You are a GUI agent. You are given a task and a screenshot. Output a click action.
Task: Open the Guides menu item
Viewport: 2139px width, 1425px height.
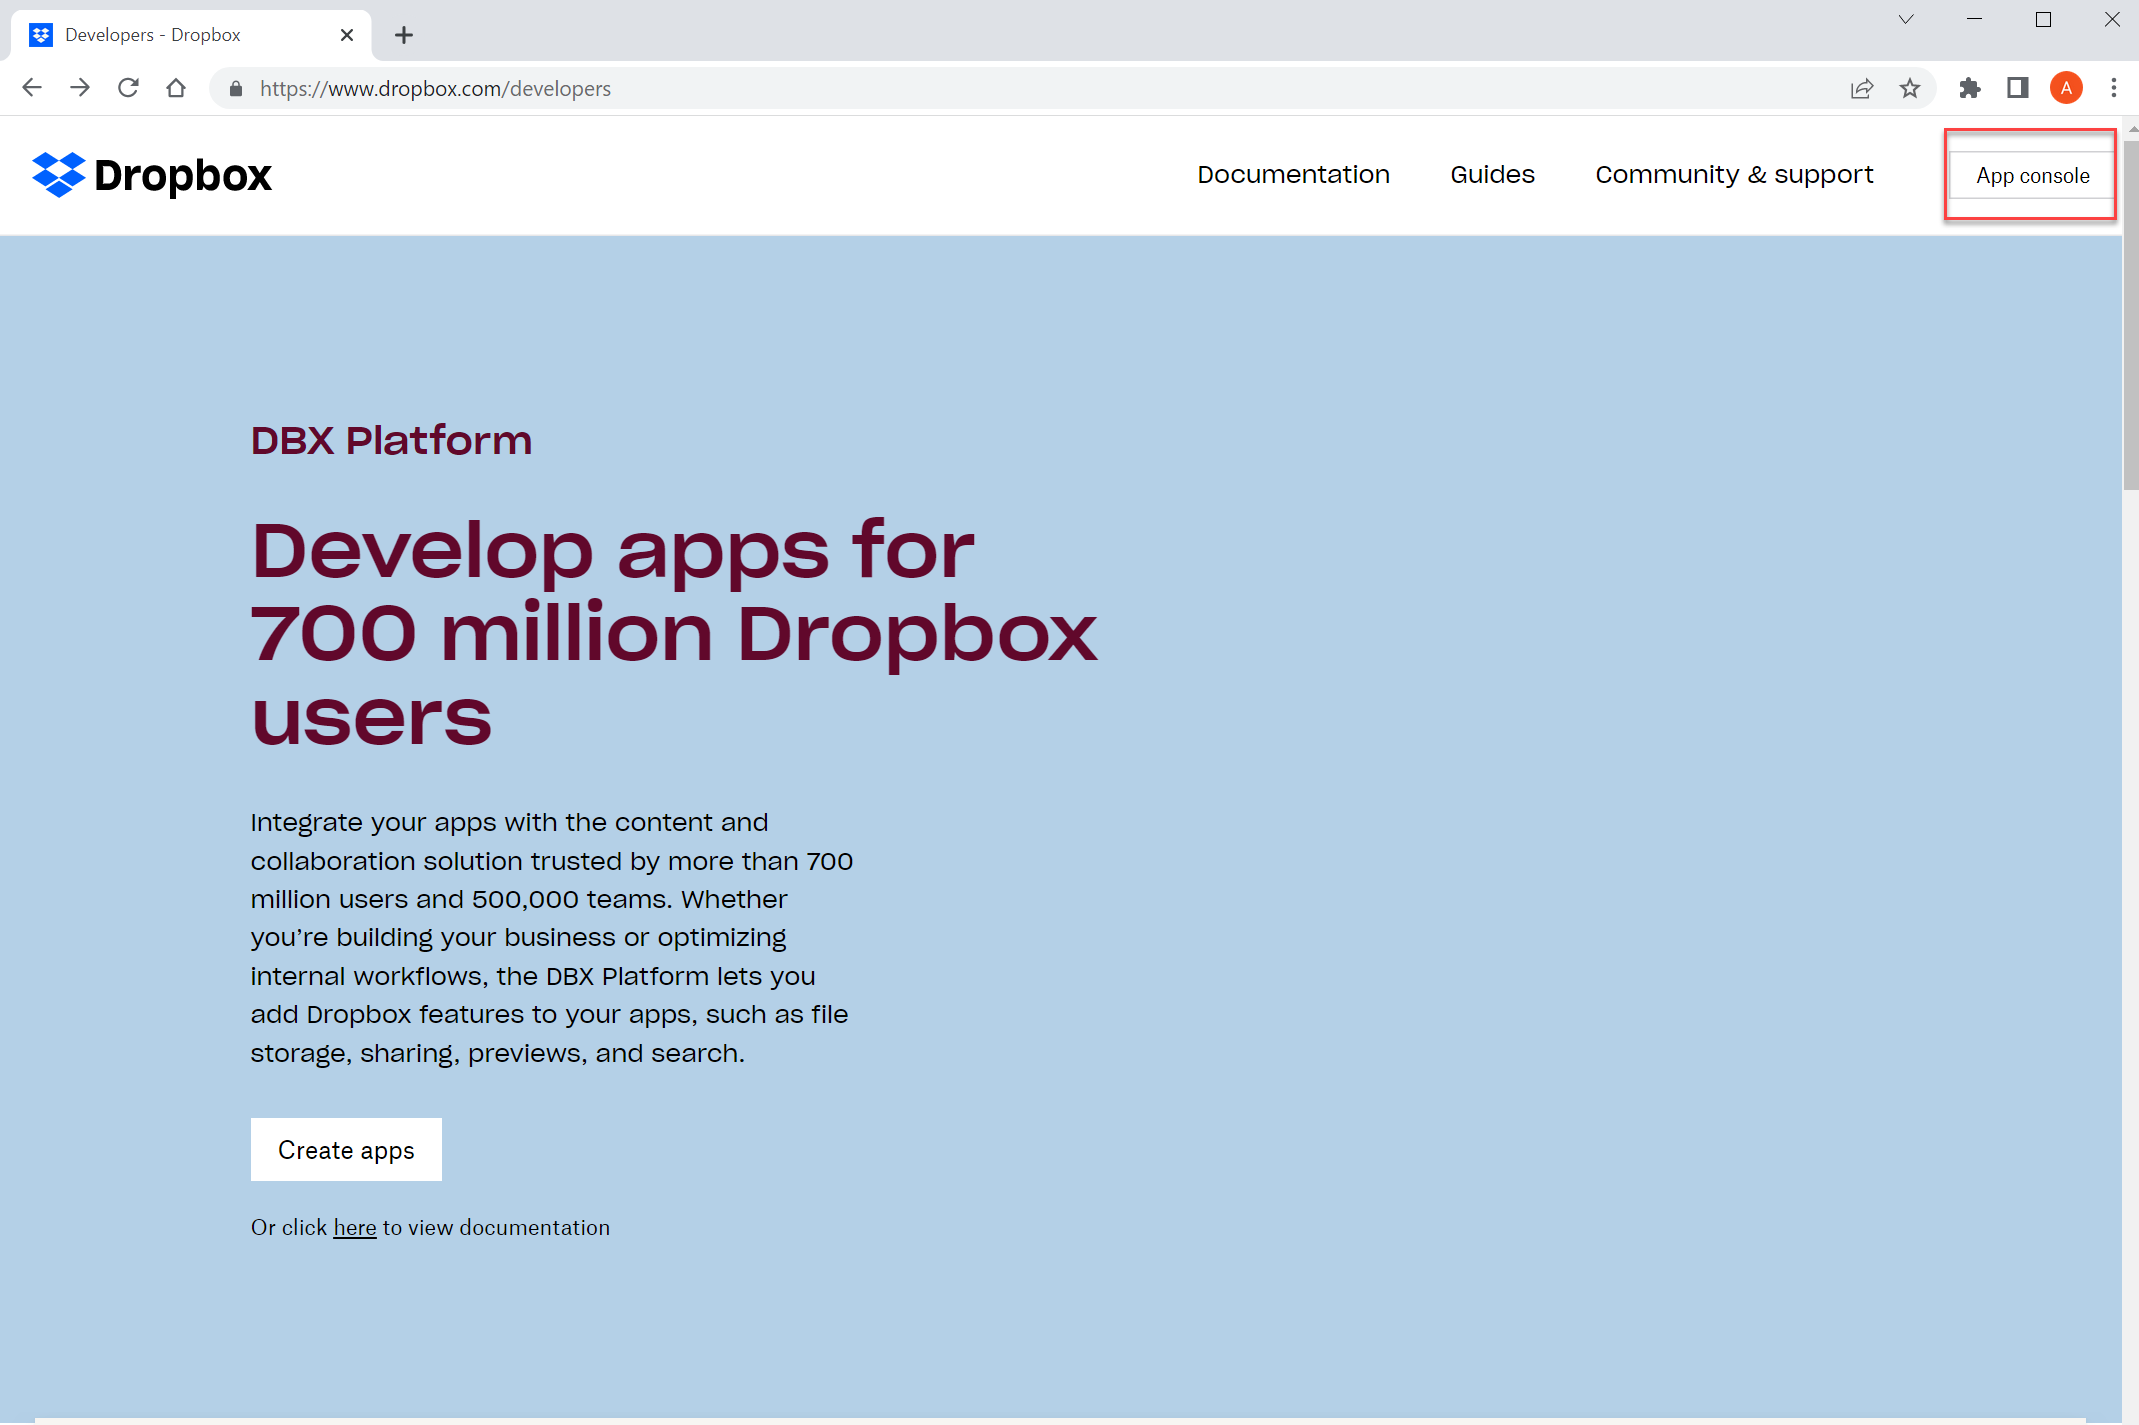click(1492, 175)
